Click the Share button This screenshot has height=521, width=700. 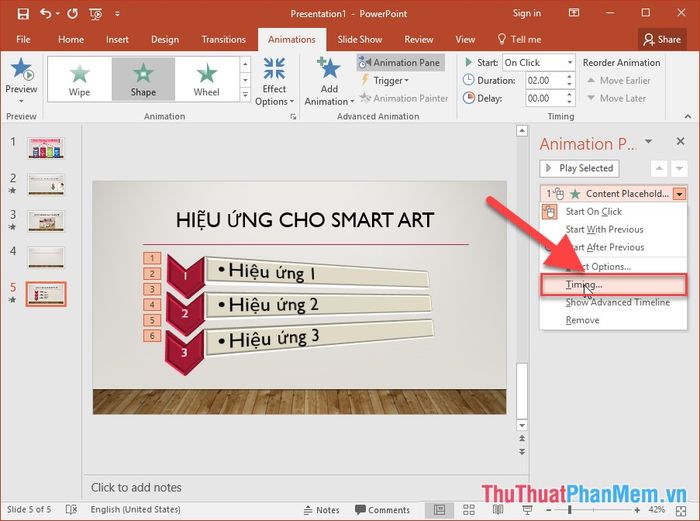[662, 39]
